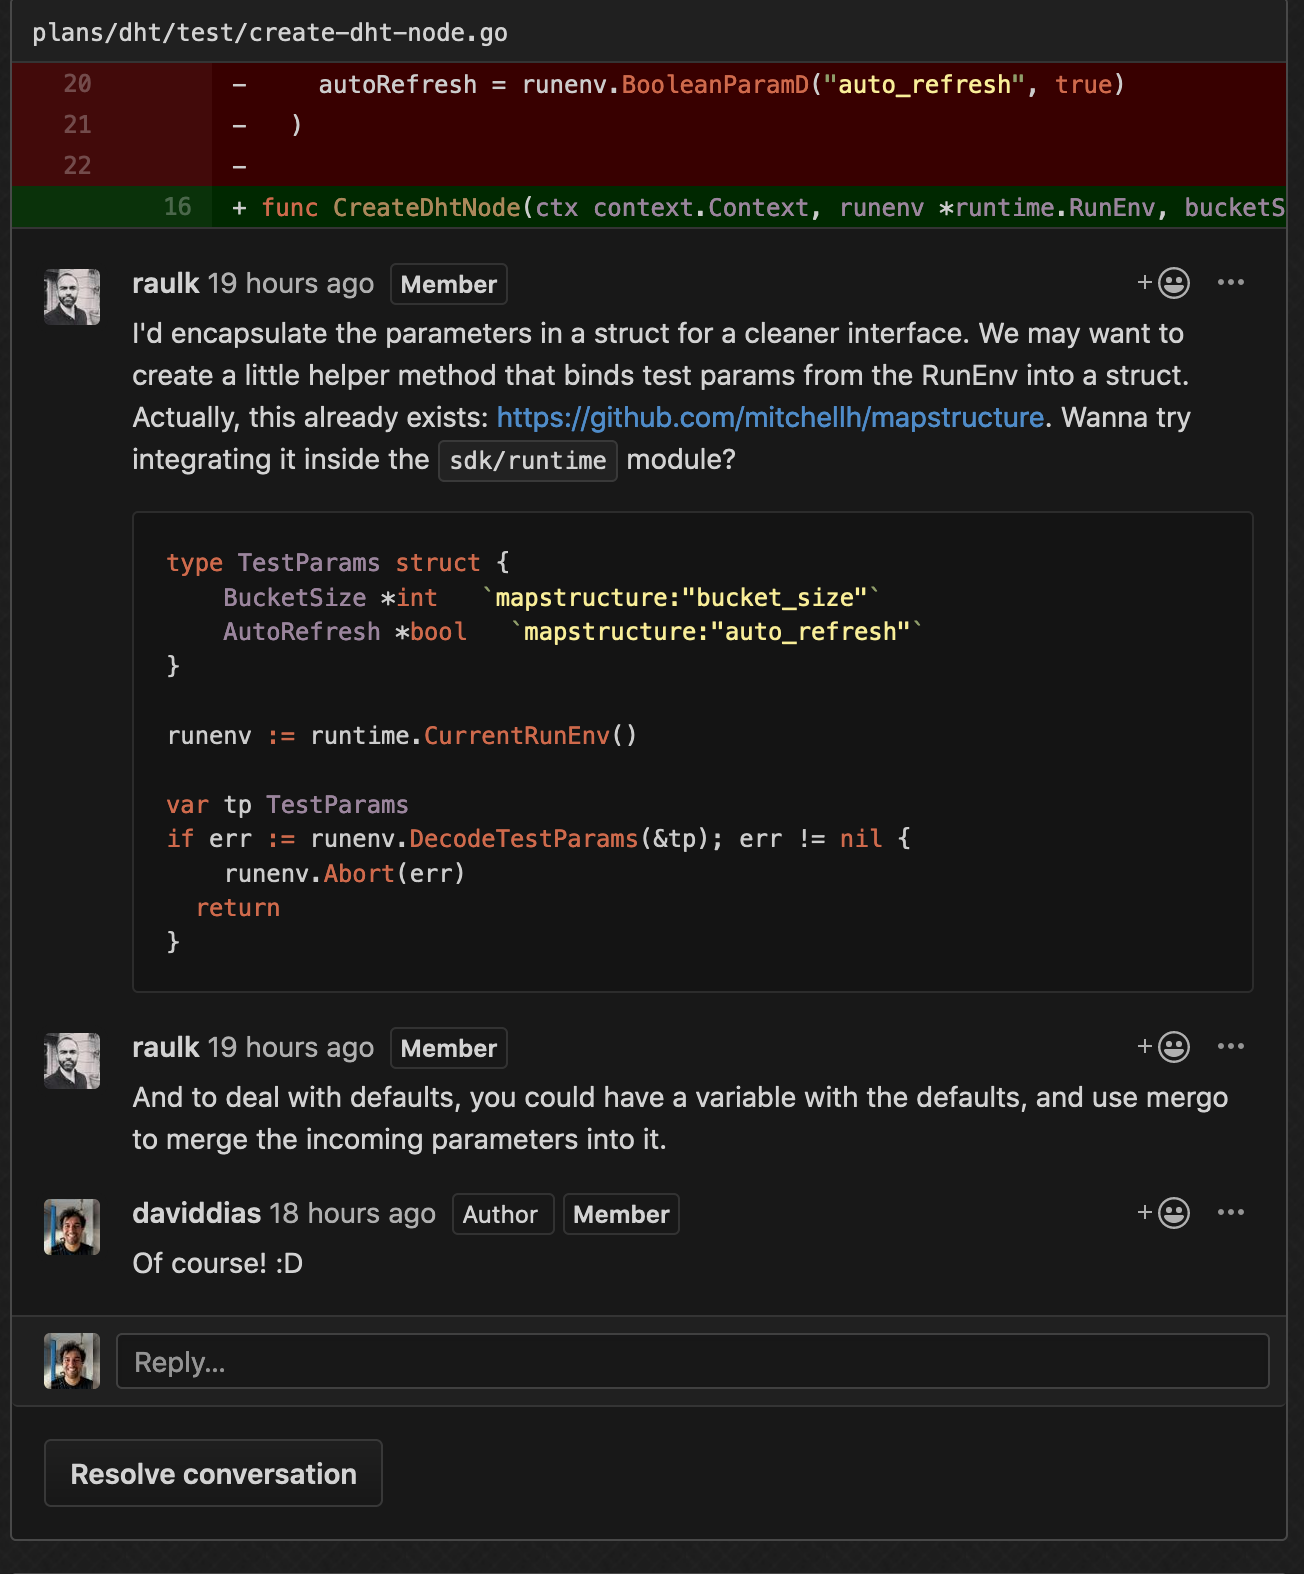The height and width of the screenshot is (1574, 1304).
Task: Click the 'var tp TestParams' code line
Action: point(288,805)
